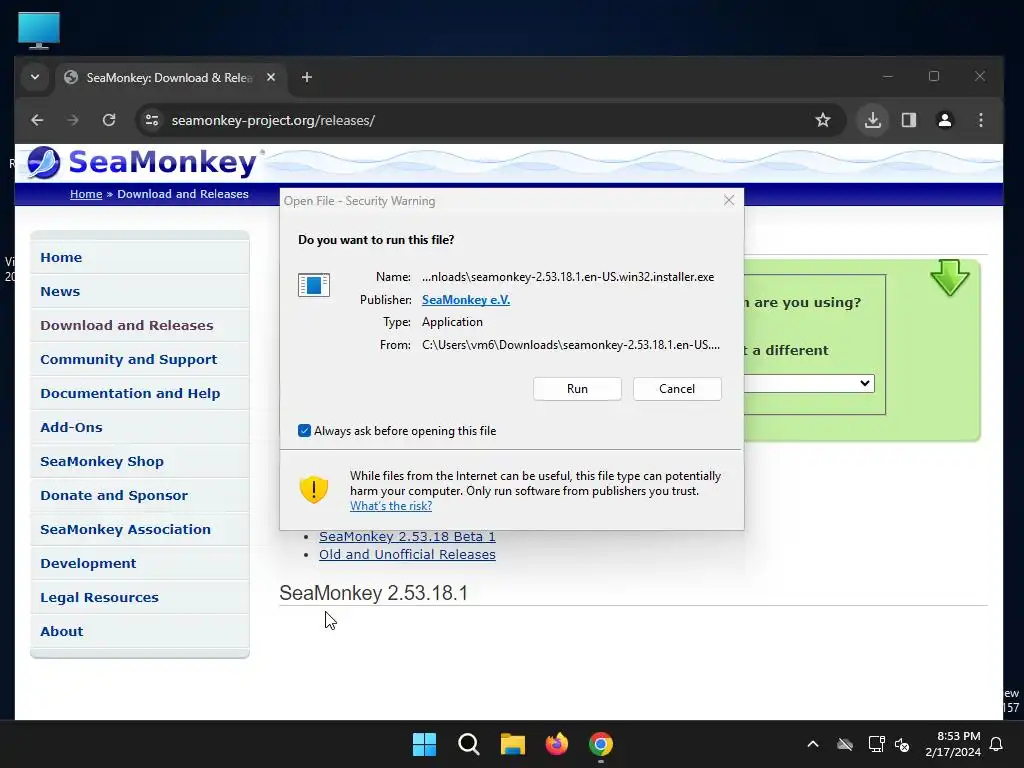1024x768 pixels.
Task: Open Chrome three-dot menu
Action: [x=980, y=120]
